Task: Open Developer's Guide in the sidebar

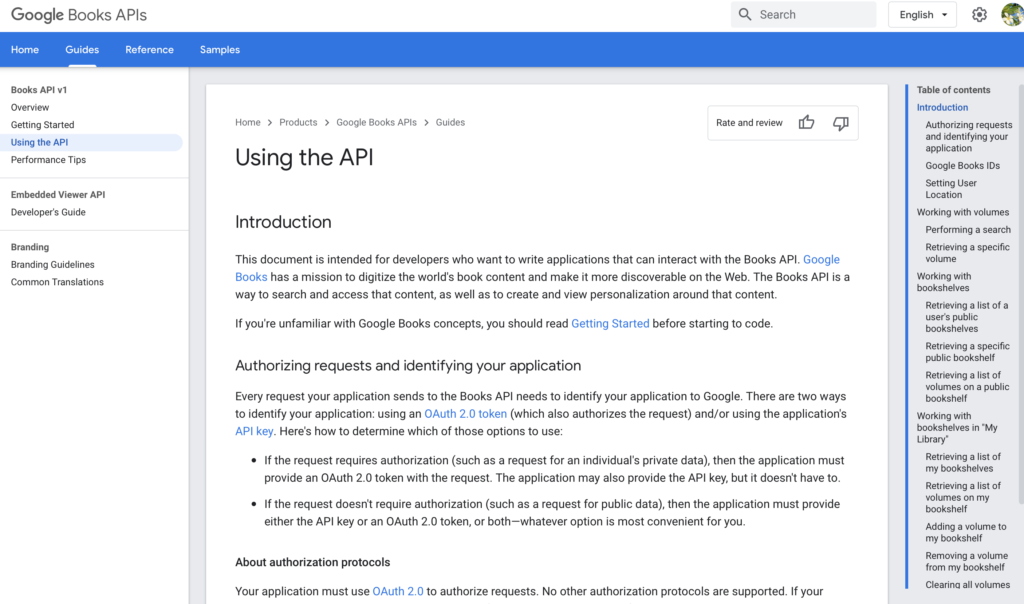Action: [x=48, y=212]
